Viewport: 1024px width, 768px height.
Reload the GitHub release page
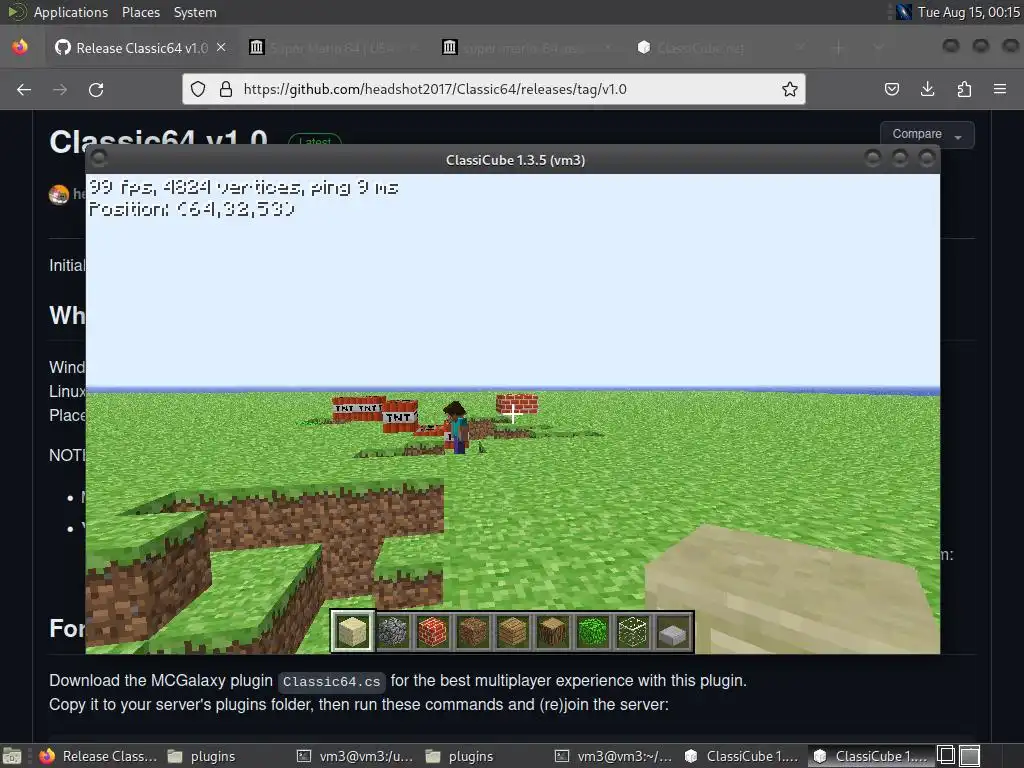point(96,89)
